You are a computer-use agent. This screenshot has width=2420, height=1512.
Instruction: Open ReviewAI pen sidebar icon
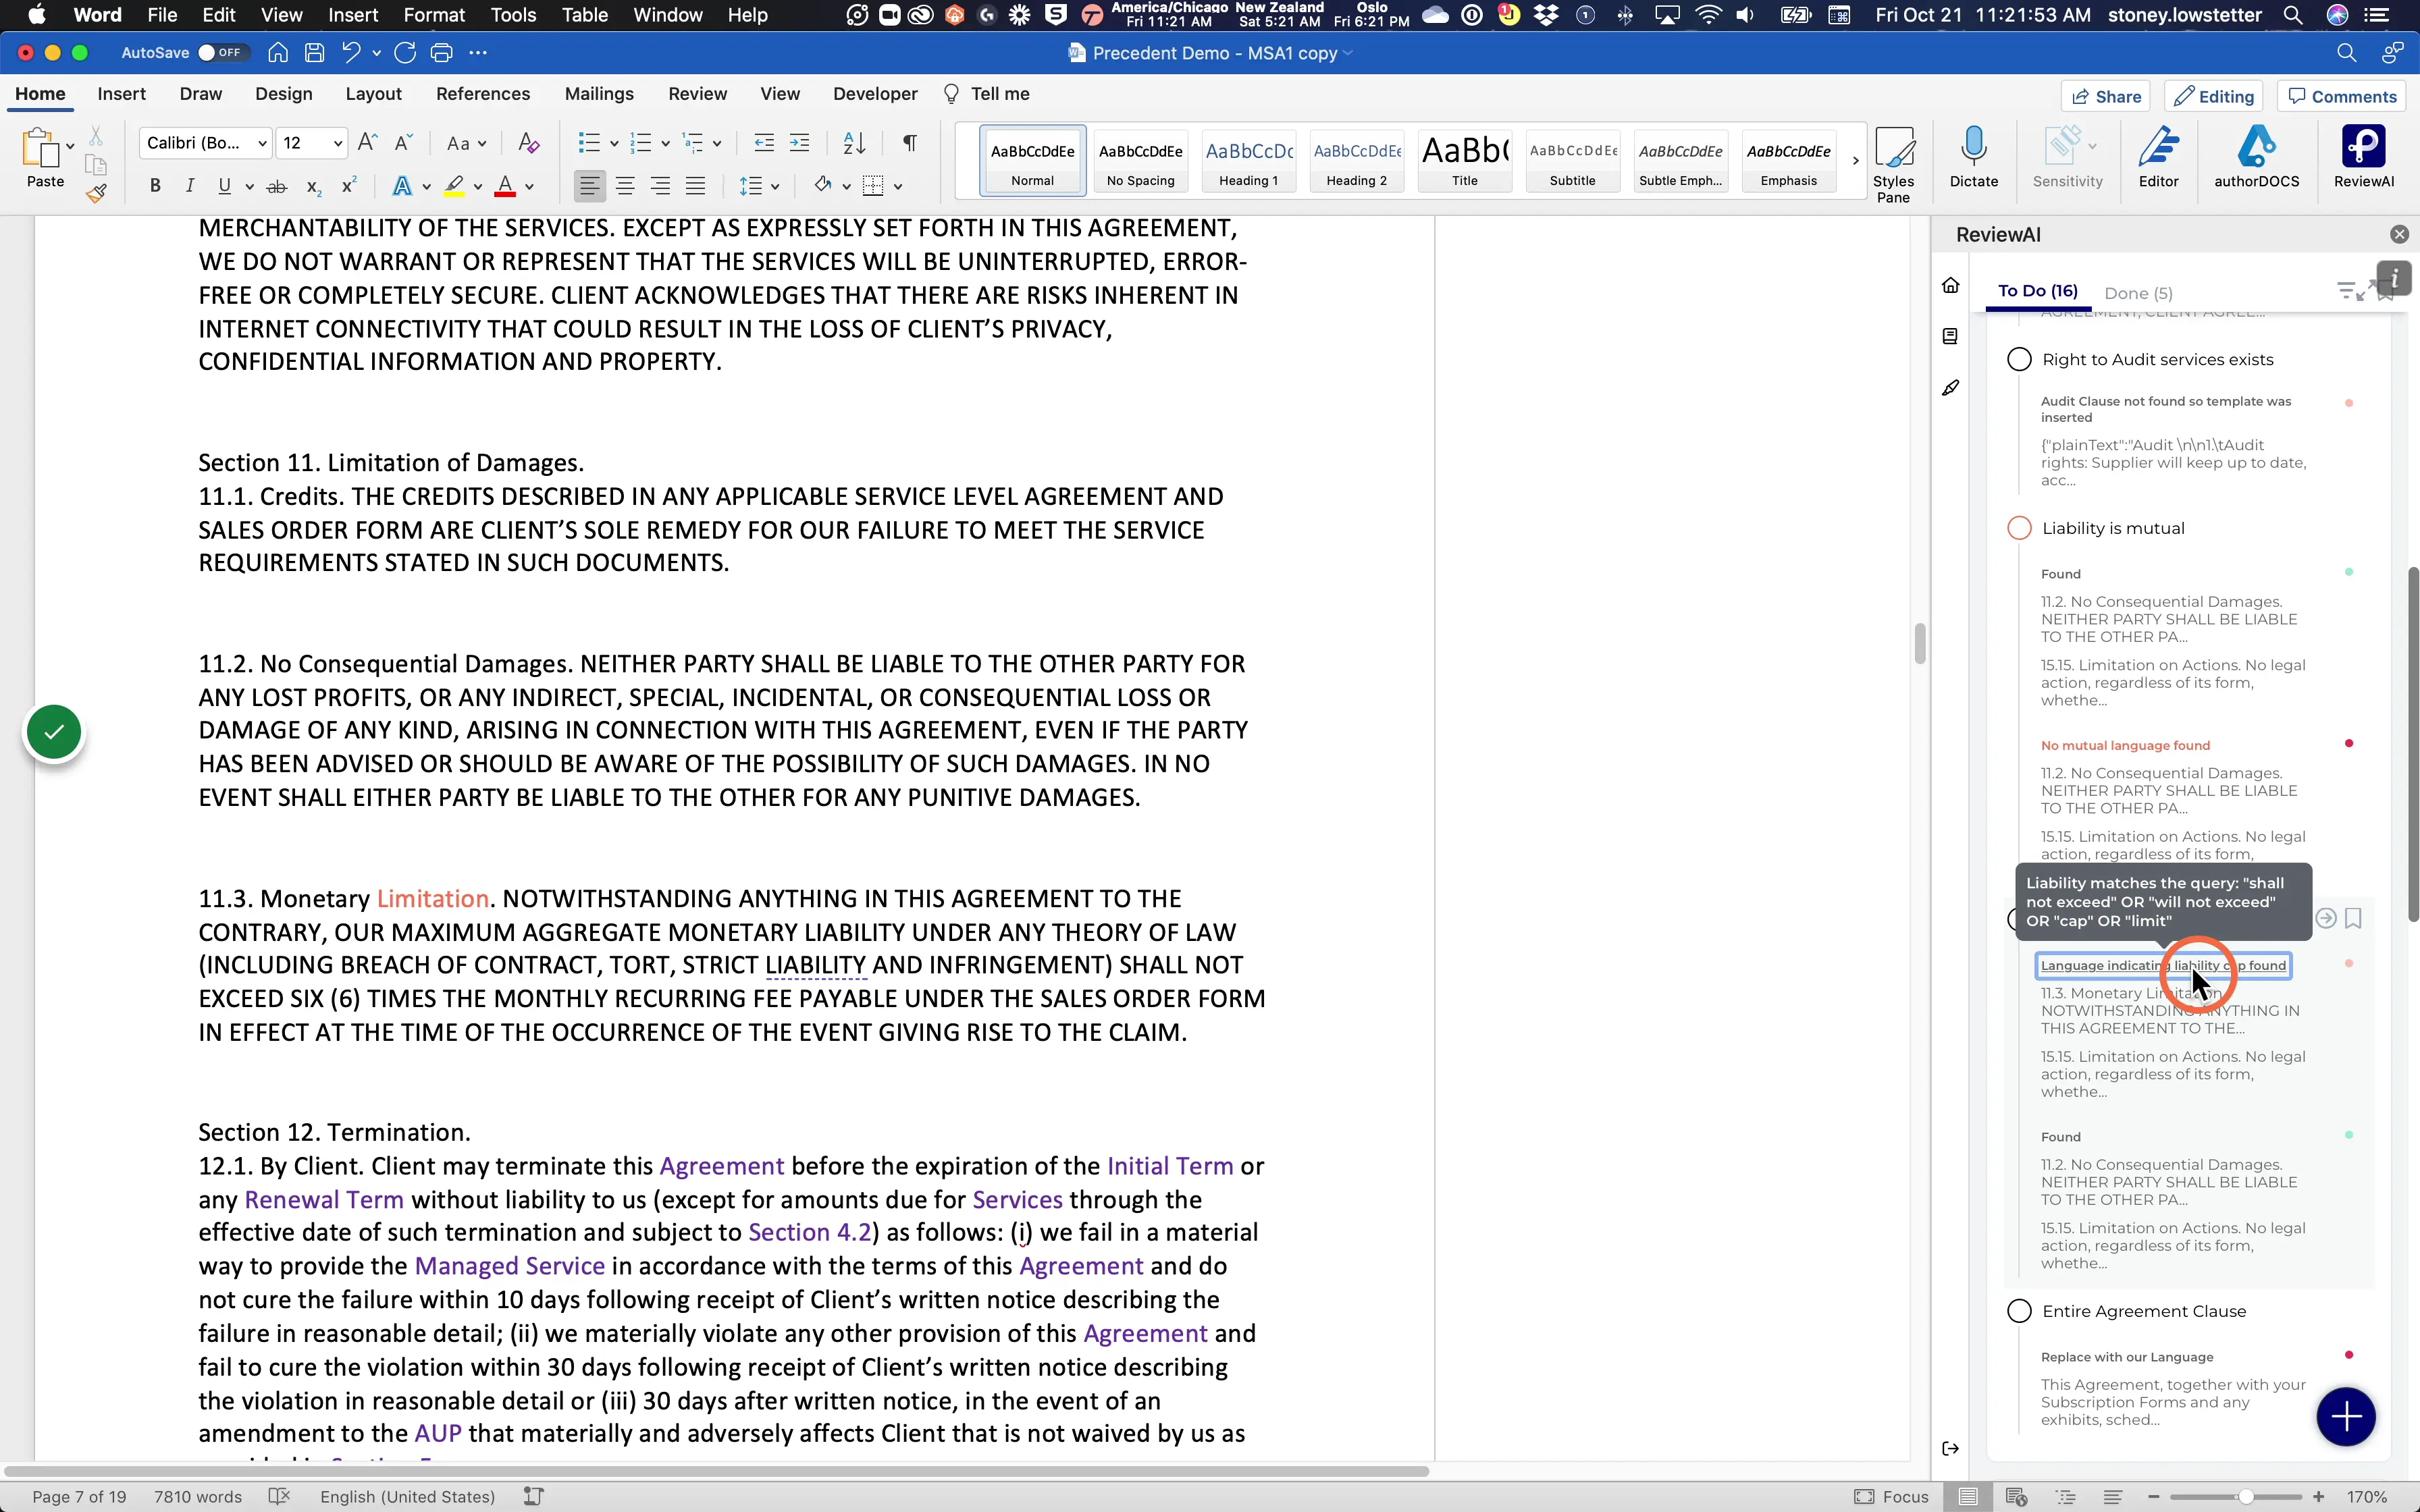(x=1950, y=388)
